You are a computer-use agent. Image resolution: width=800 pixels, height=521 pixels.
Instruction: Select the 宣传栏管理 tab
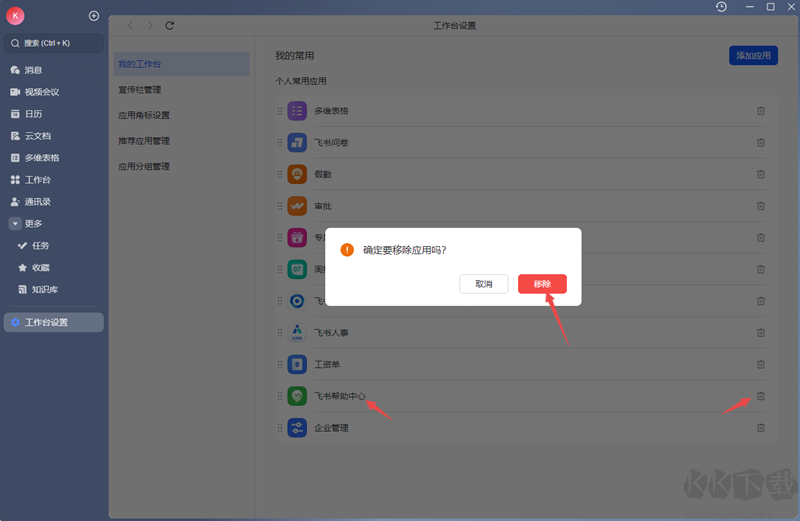tap(181, 89)
